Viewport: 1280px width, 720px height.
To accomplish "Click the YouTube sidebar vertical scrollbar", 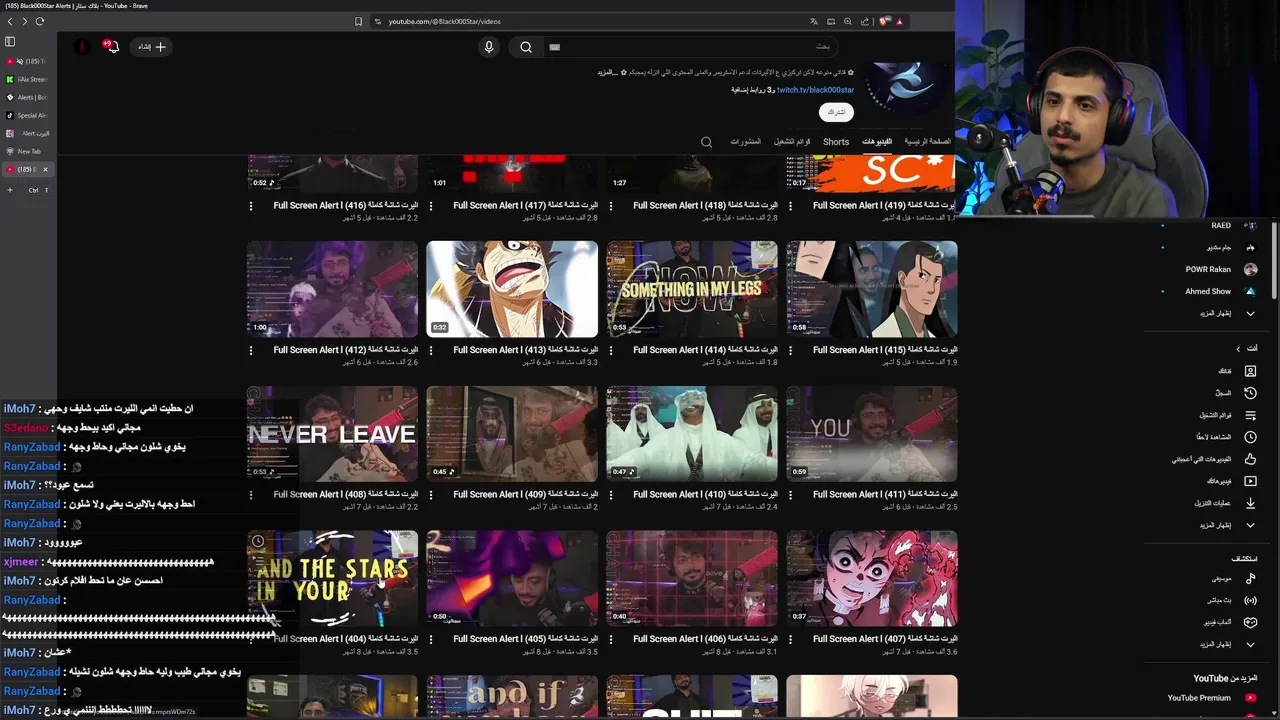I will tap(1275, 260).
